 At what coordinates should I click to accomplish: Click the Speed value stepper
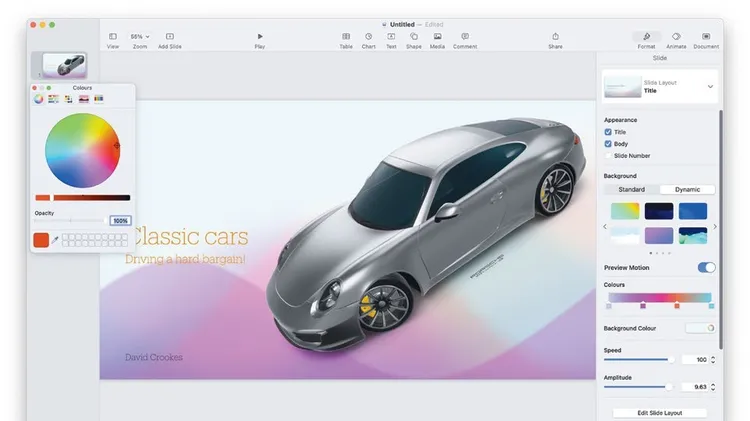click(713, 359)
